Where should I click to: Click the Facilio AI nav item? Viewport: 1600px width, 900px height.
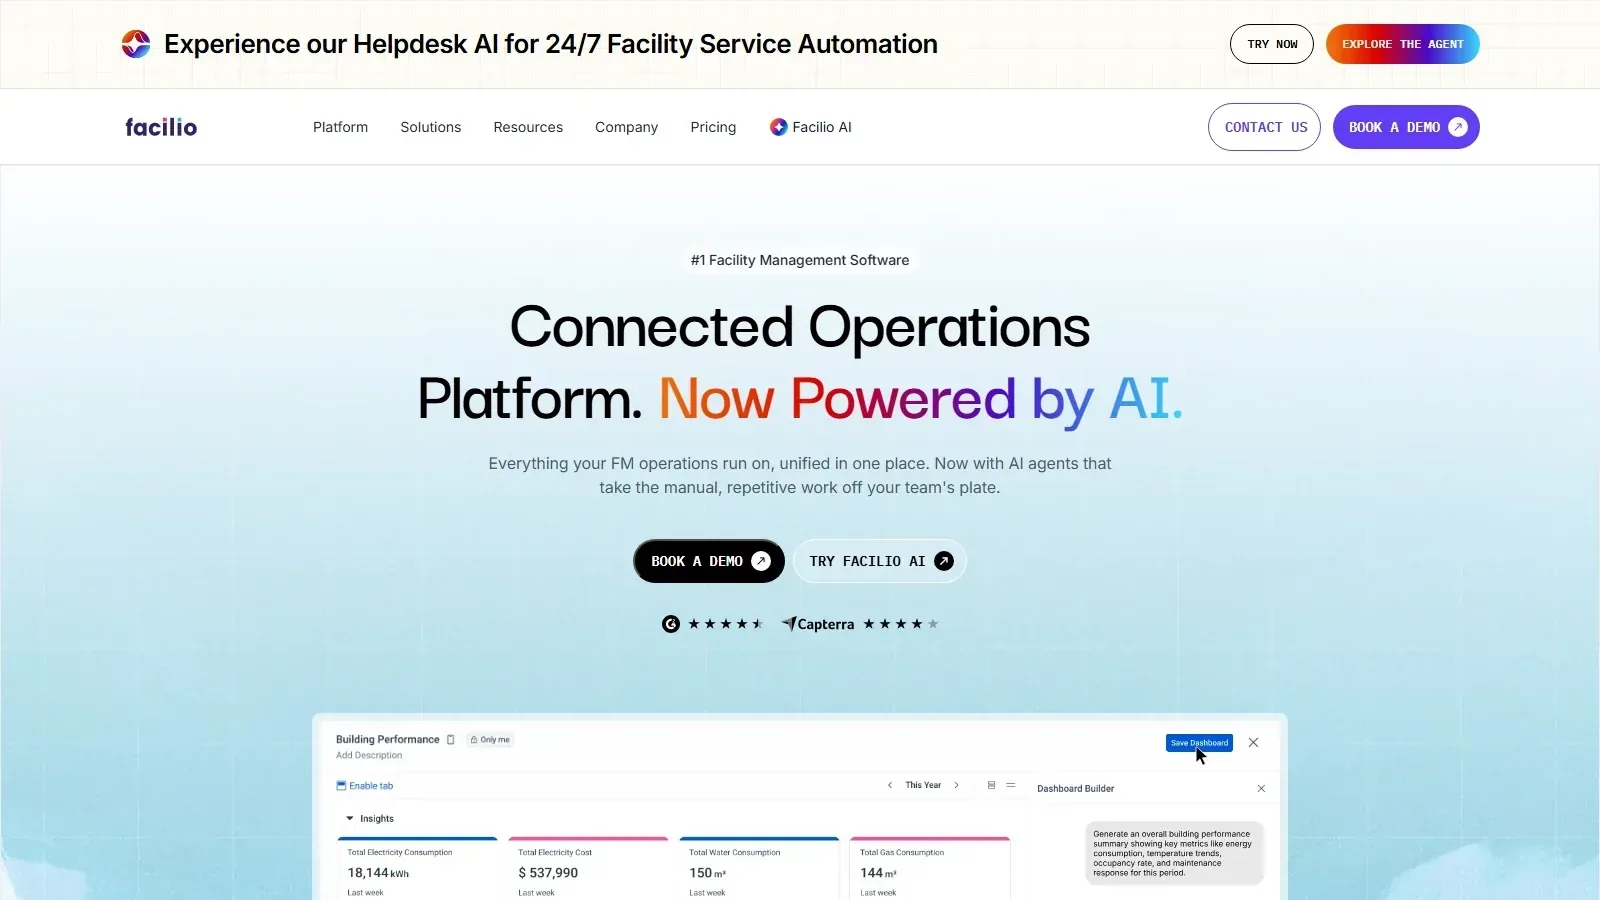point(811,127)
